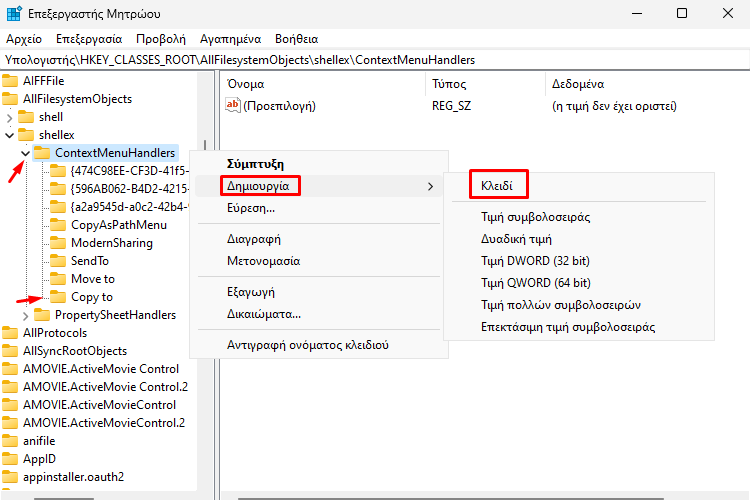
Task: Click the shell key folder icon
Action: [26, 117]
